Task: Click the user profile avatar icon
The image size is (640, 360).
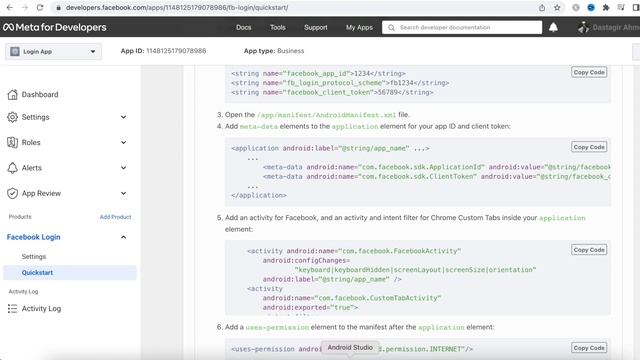Action: 583,27
